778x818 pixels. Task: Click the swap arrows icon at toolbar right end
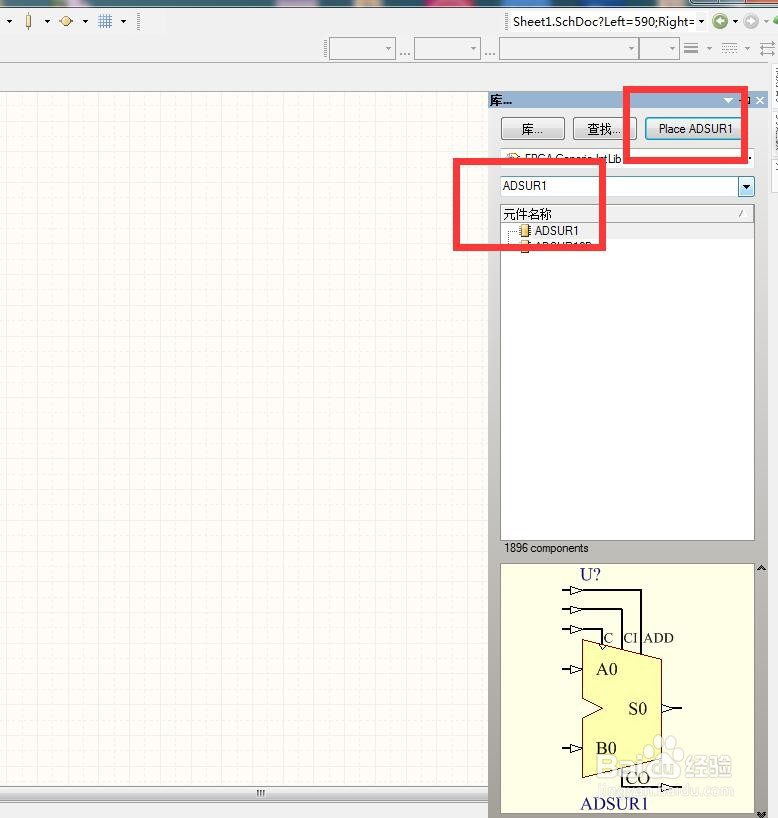(768, 49)
